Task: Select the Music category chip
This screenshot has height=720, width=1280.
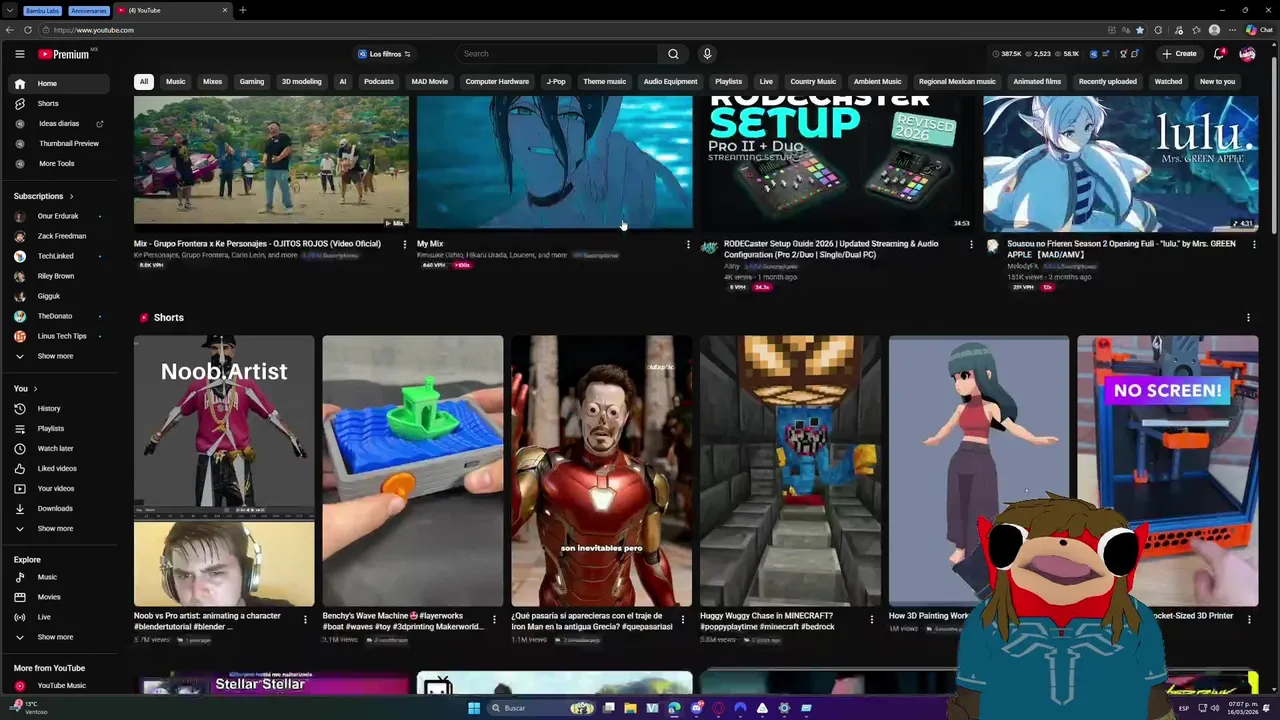Action: point(176,82)
